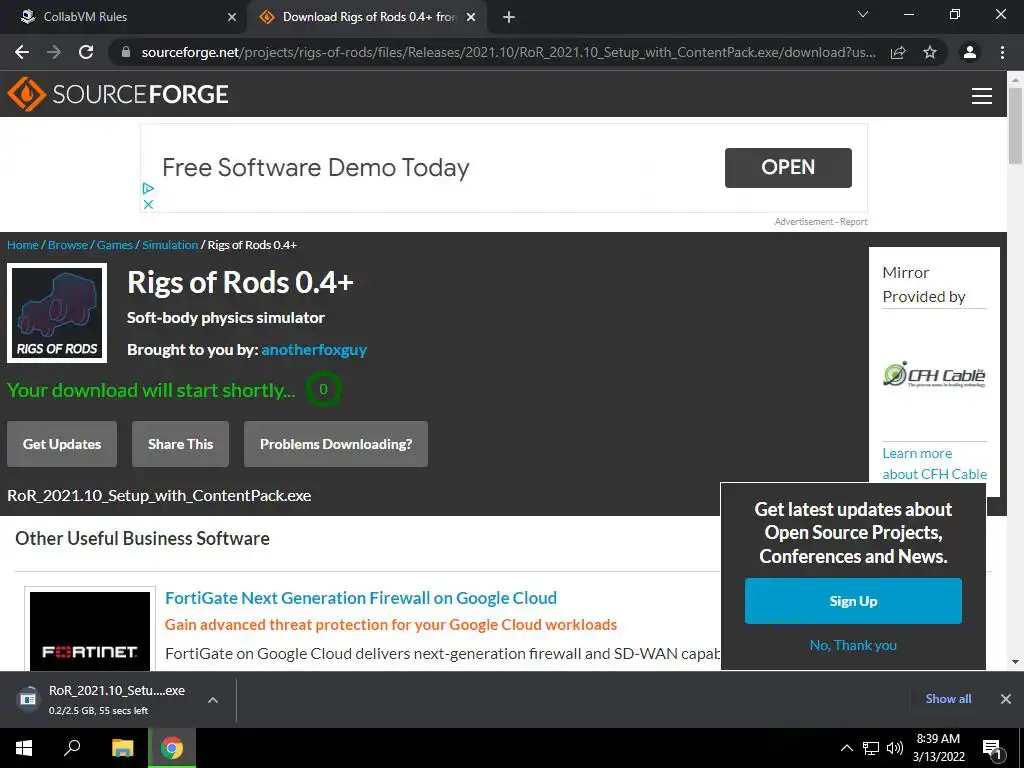Click the Share This button

tap(180, 444)
